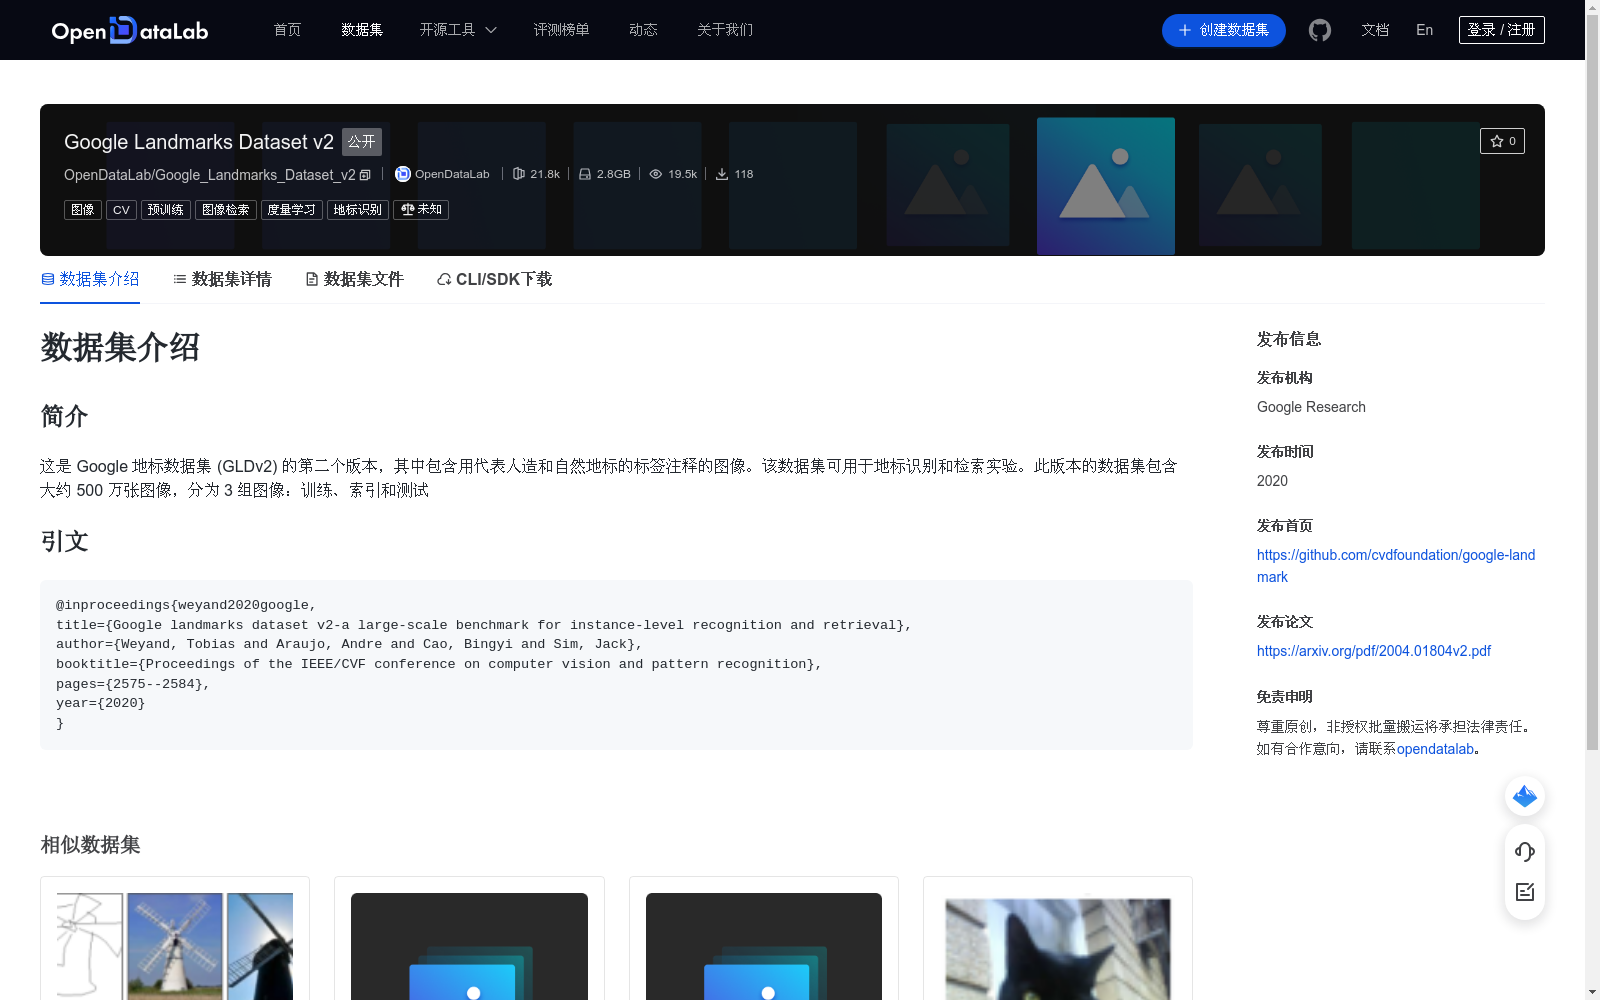This screenshot has width=1600, height=1000.
Task: Open the blue bird floating assistant icon
Action: pyautogui.click(x=1525, y=796)
